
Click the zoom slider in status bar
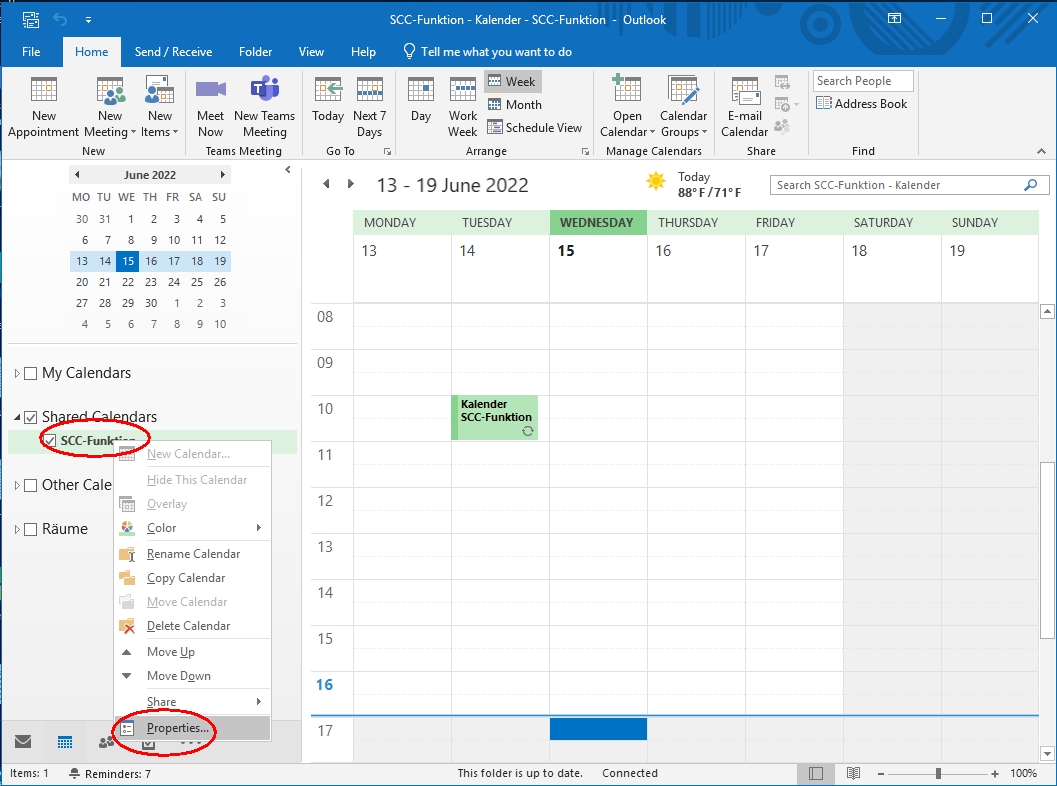[938, 773]
